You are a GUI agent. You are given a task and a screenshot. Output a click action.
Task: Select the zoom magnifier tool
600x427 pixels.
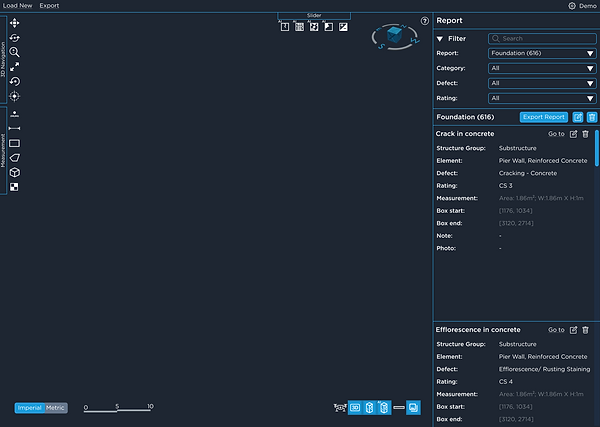pos(15,52)
